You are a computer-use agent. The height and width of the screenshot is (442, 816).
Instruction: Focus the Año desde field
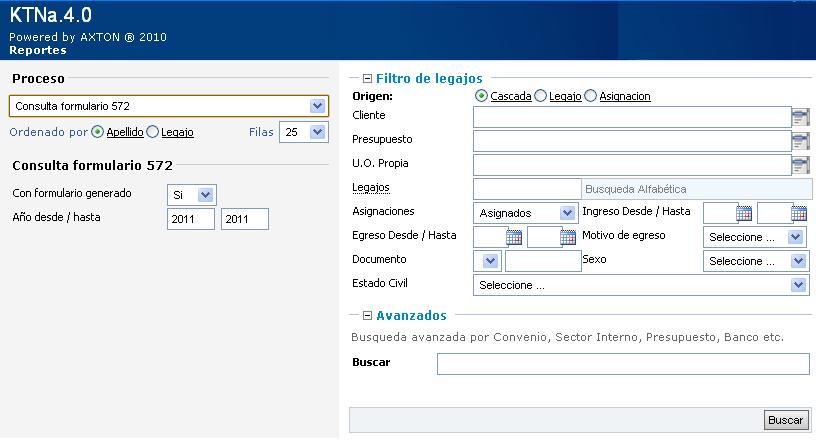pos(190,219)
